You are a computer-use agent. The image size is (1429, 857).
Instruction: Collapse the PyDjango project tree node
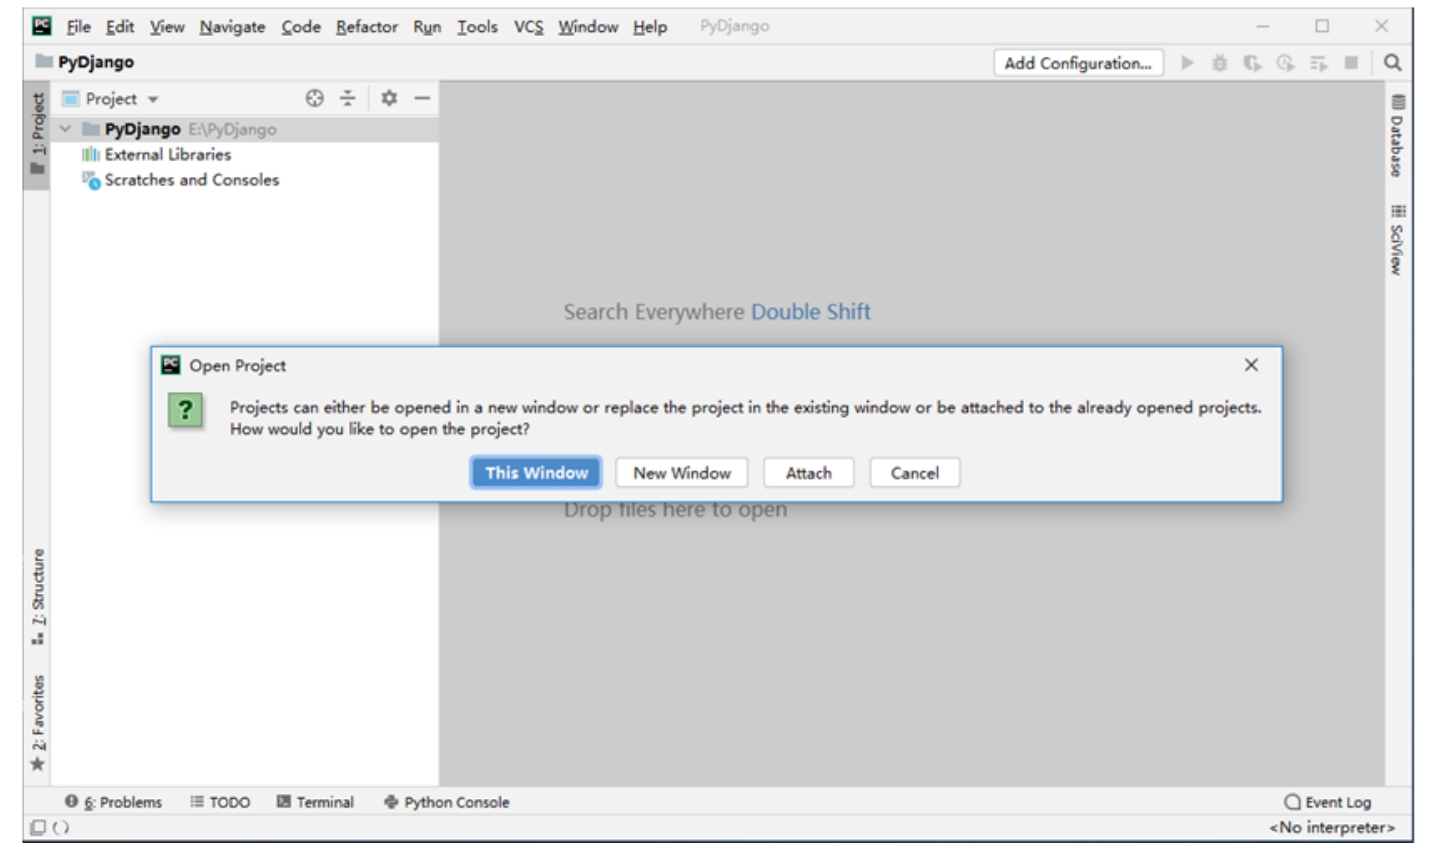(66, 129)
